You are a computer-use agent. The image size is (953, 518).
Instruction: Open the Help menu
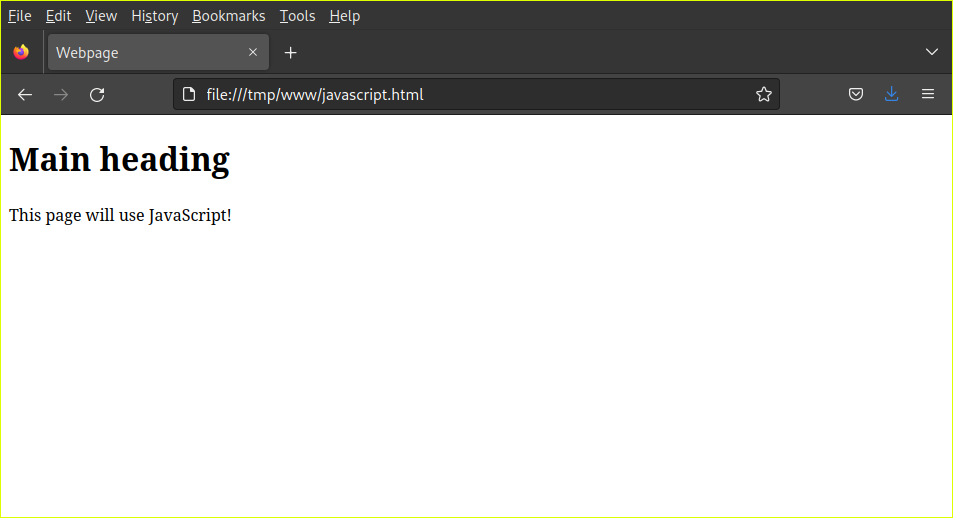pyautogui.click(x=345, y=16)
